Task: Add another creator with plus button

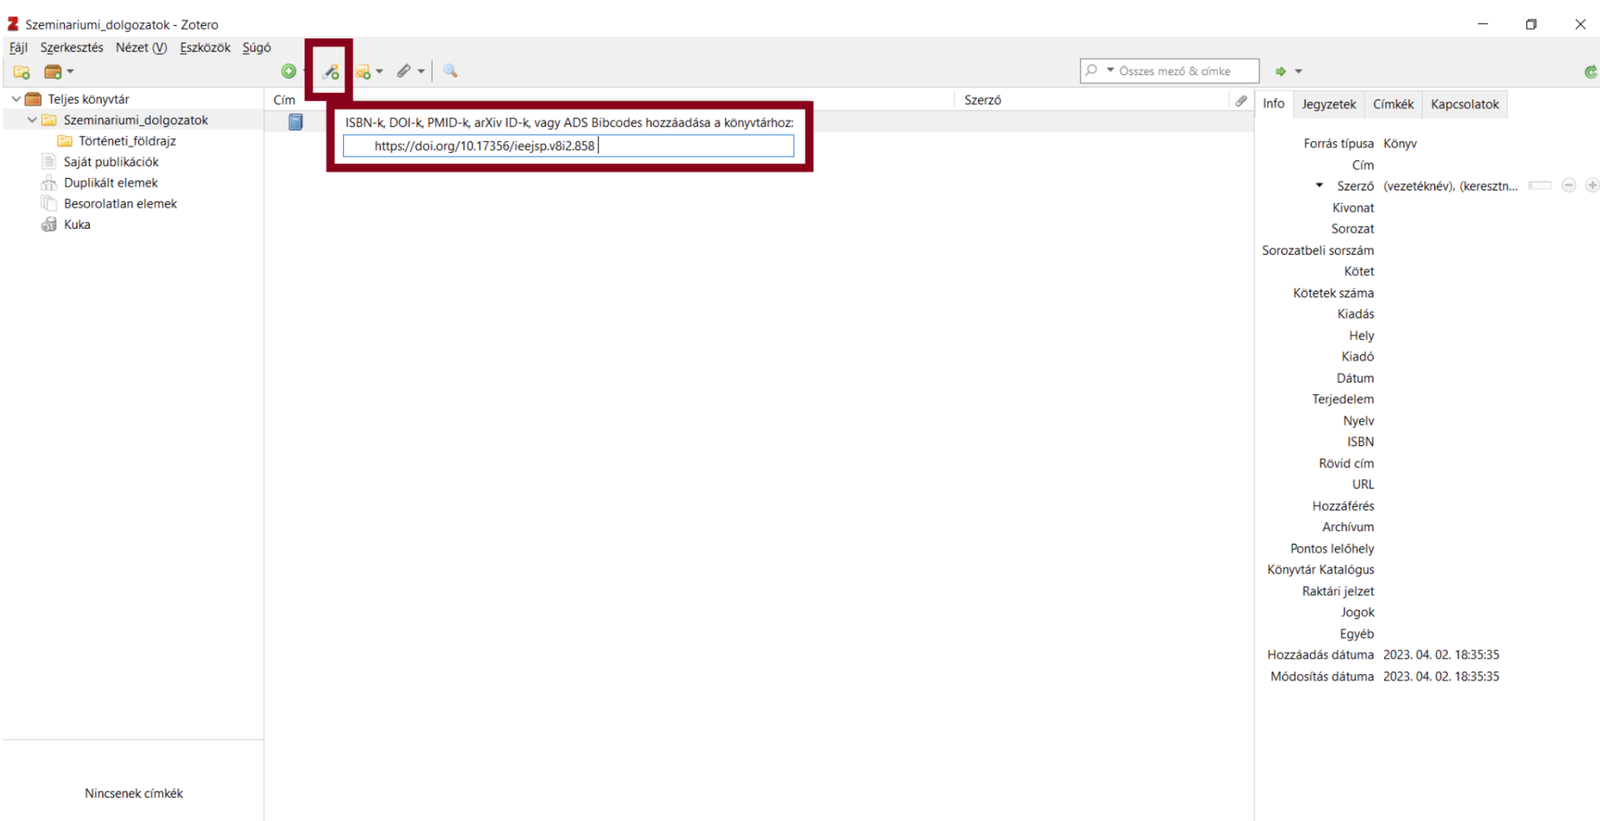Action: coord(1592,186)
